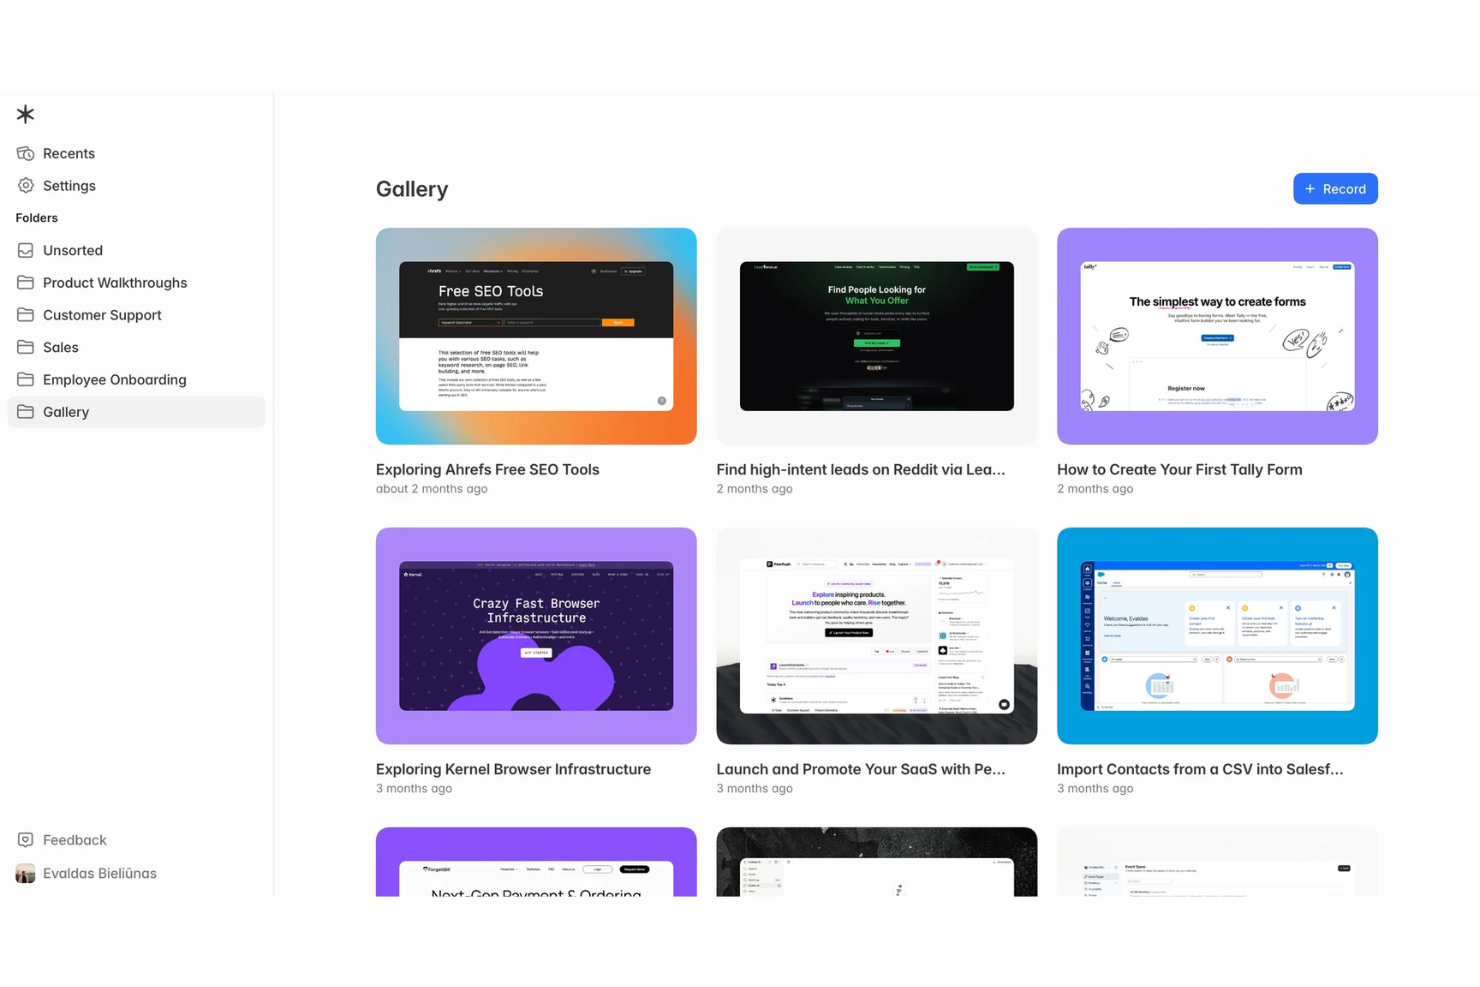Open the Evaldas Bieliūnas account name

100,873
